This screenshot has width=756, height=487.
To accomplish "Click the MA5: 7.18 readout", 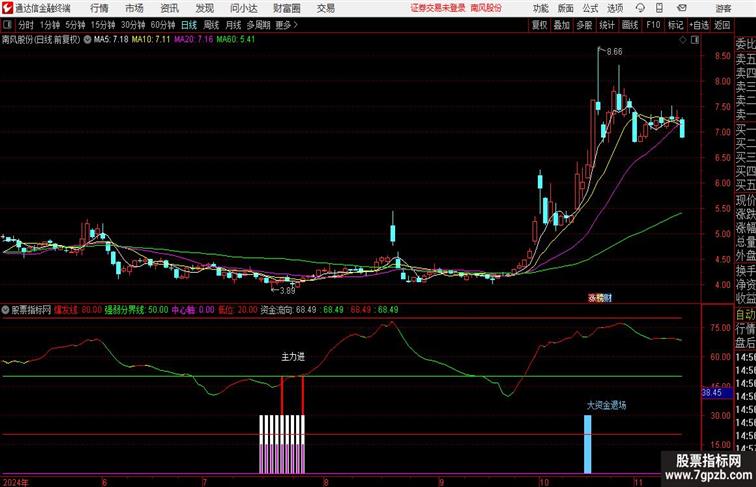I will tap(111, 40).
